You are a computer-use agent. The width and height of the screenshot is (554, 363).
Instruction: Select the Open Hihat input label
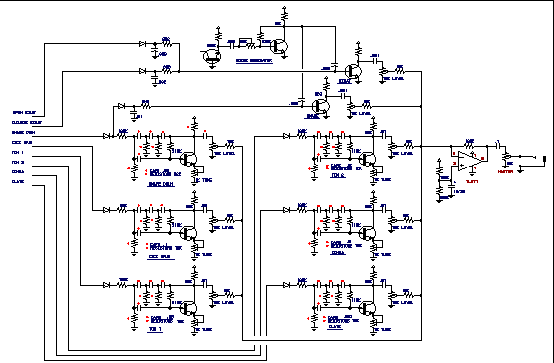click(x=24, y=113)
